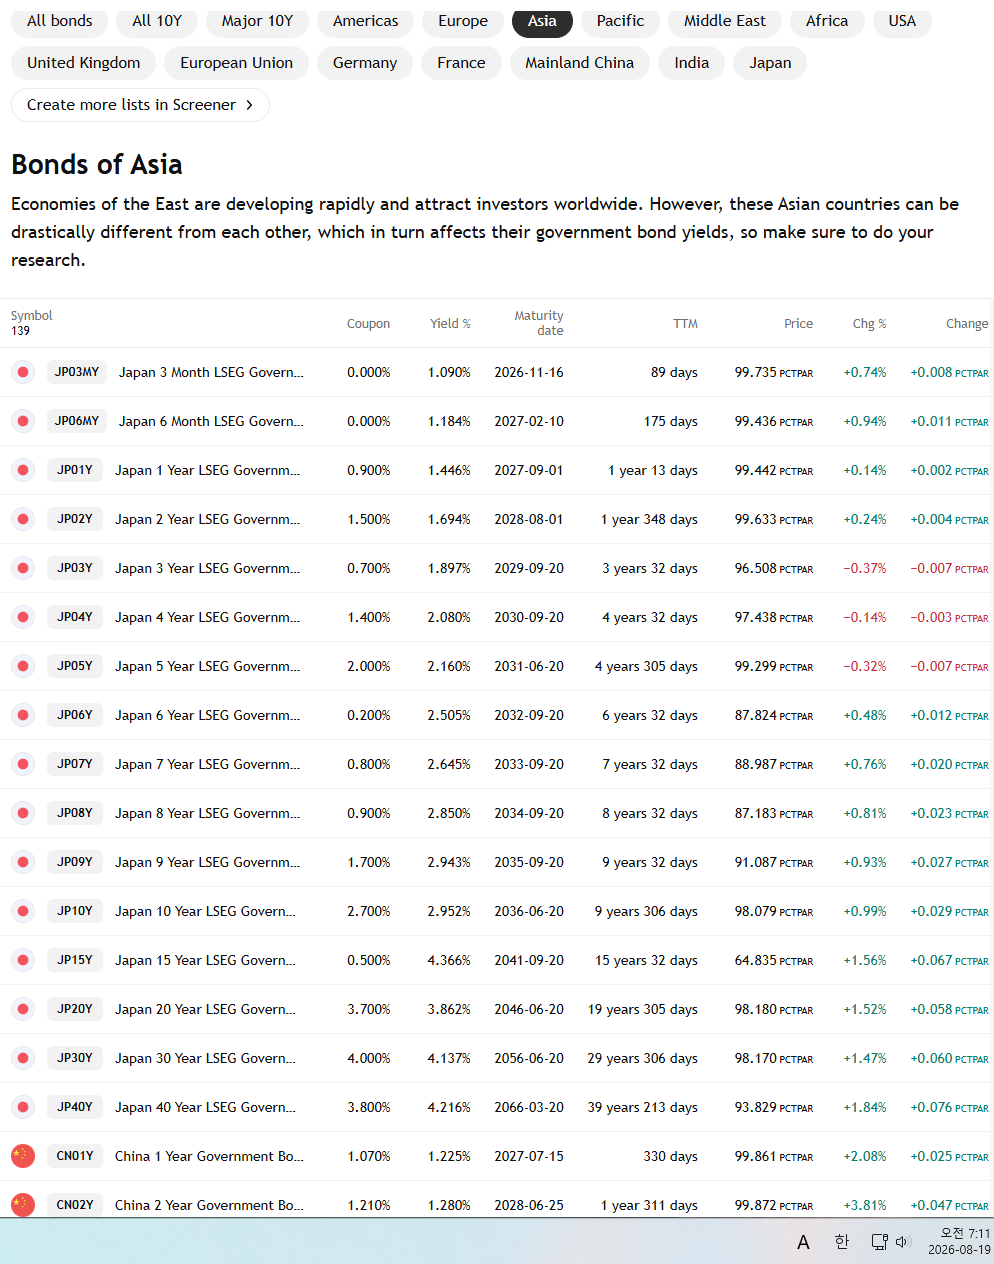Sort by Change column header
The height and width of the screenshot is (1264, 994).
tap(967, 324)
